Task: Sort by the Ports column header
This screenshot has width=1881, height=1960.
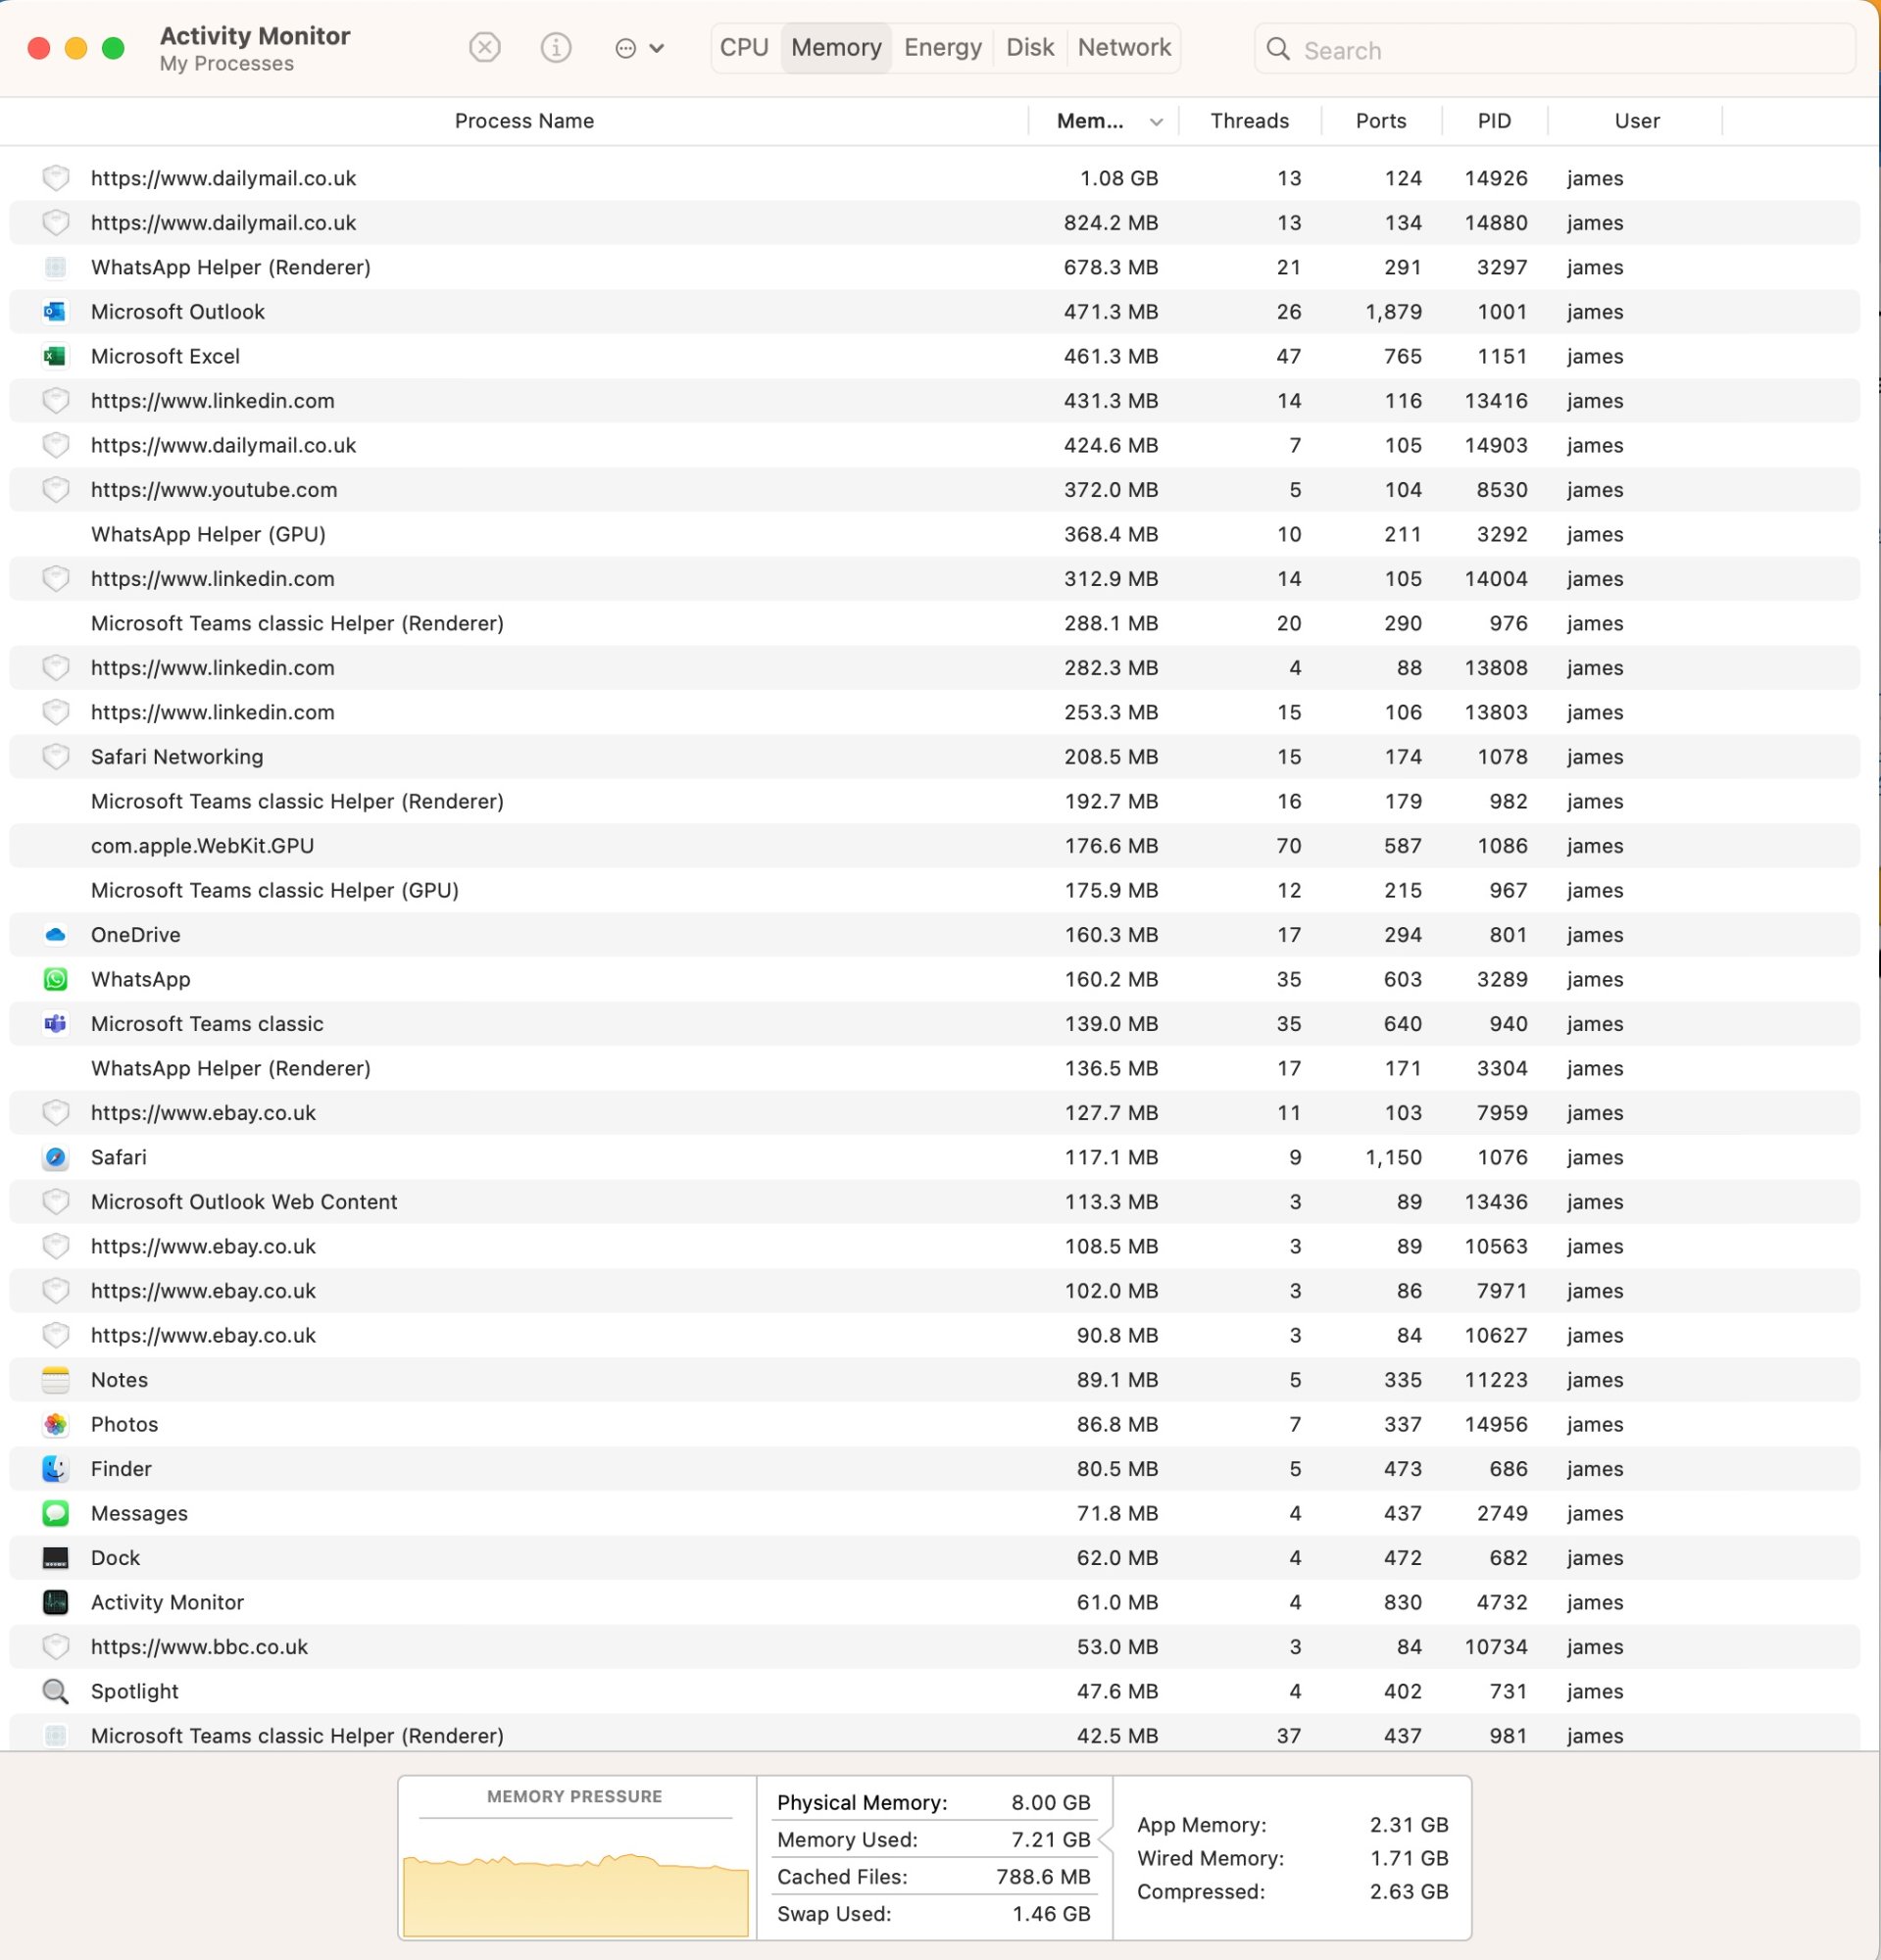Action: point(1381,121)
